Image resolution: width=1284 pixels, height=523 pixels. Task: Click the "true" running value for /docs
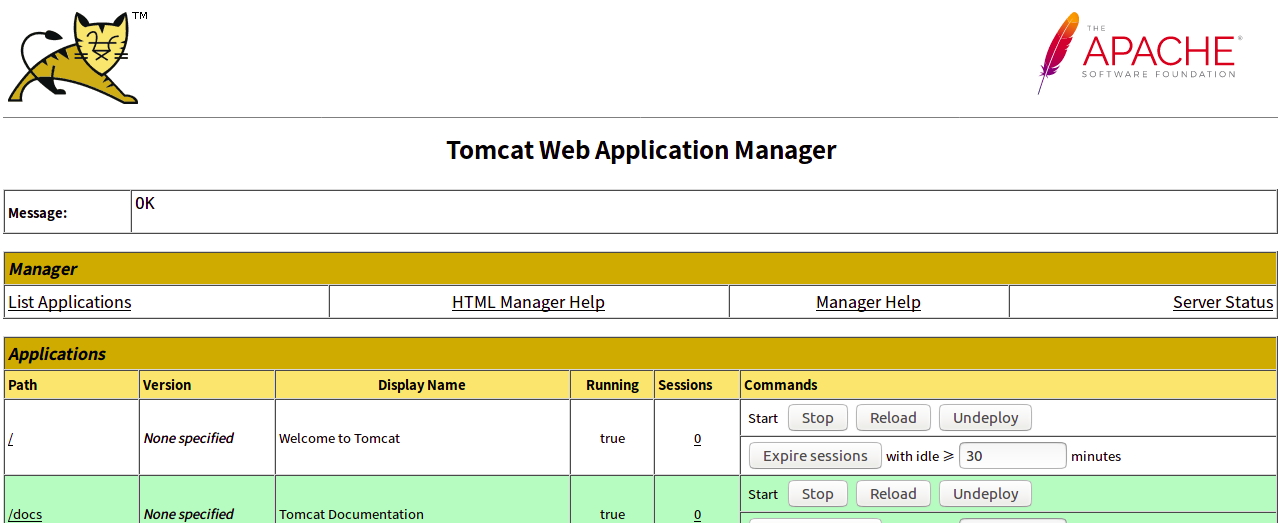point(612,514)
